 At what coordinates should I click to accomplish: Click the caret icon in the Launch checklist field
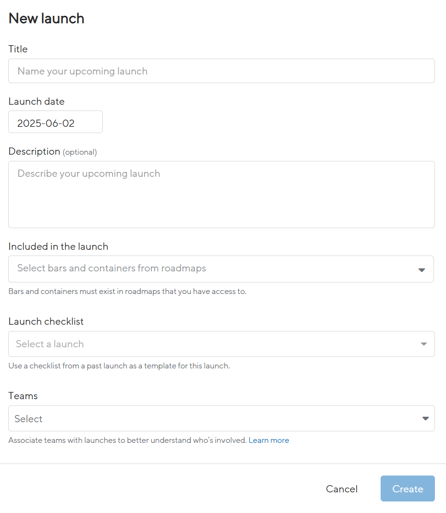point(424,344)
